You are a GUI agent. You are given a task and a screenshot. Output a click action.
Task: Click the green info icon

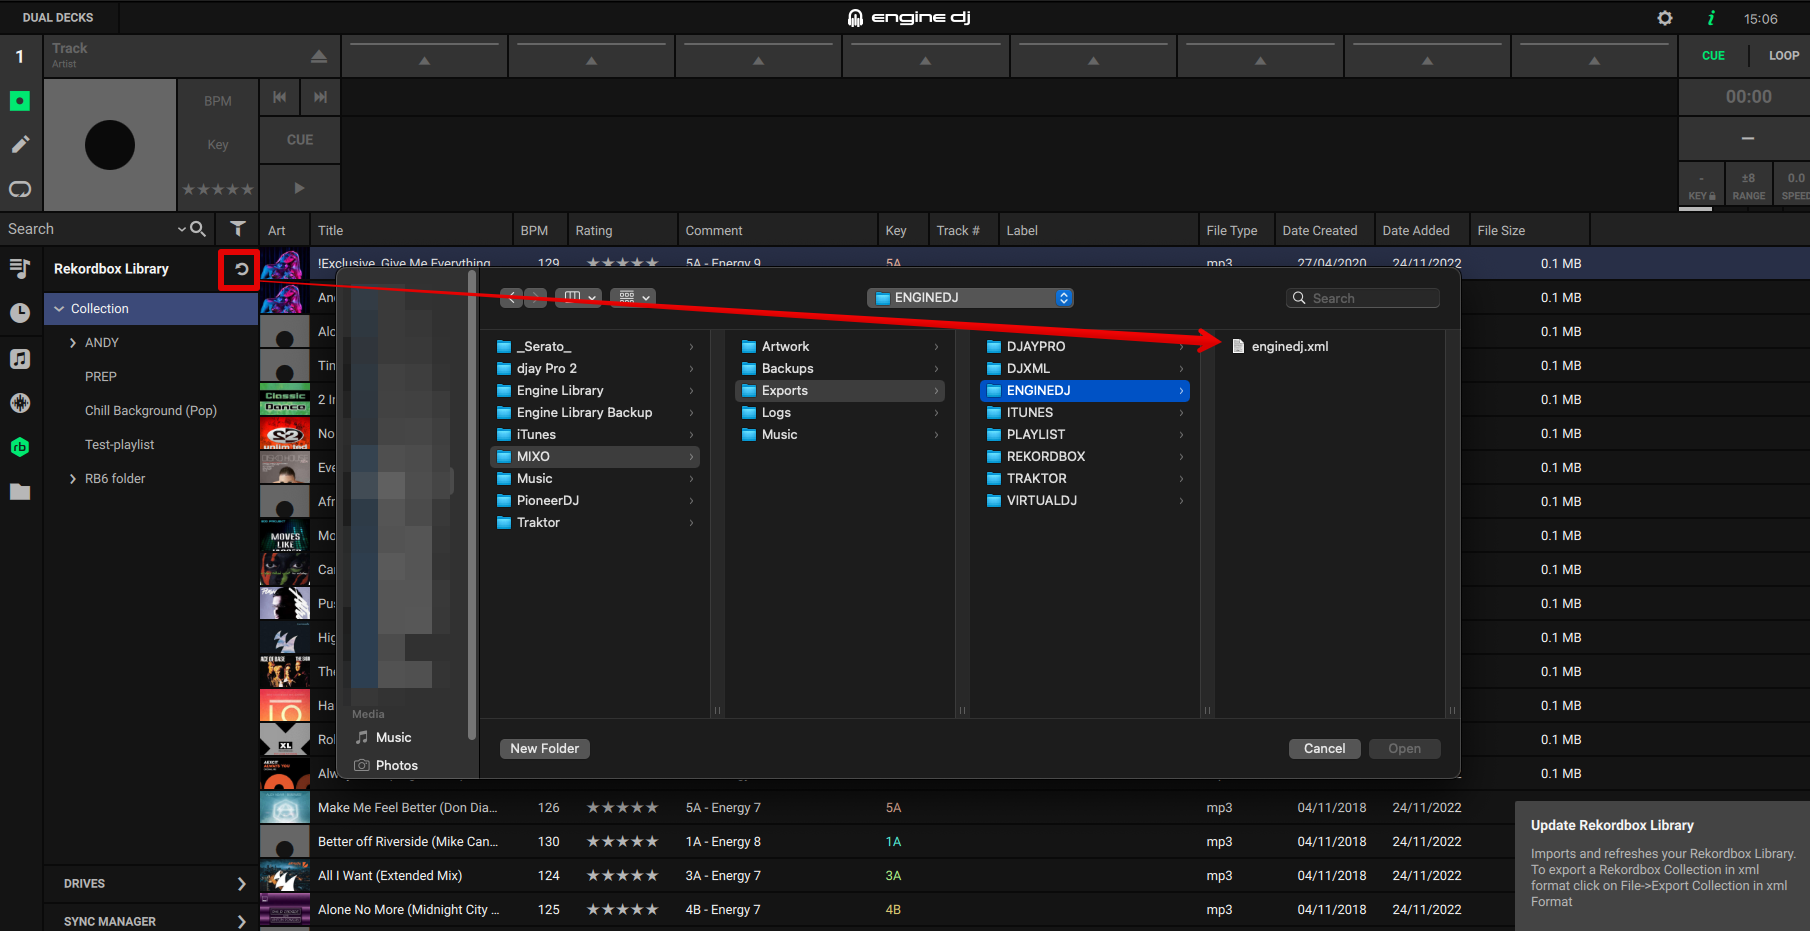[1711, 18]
